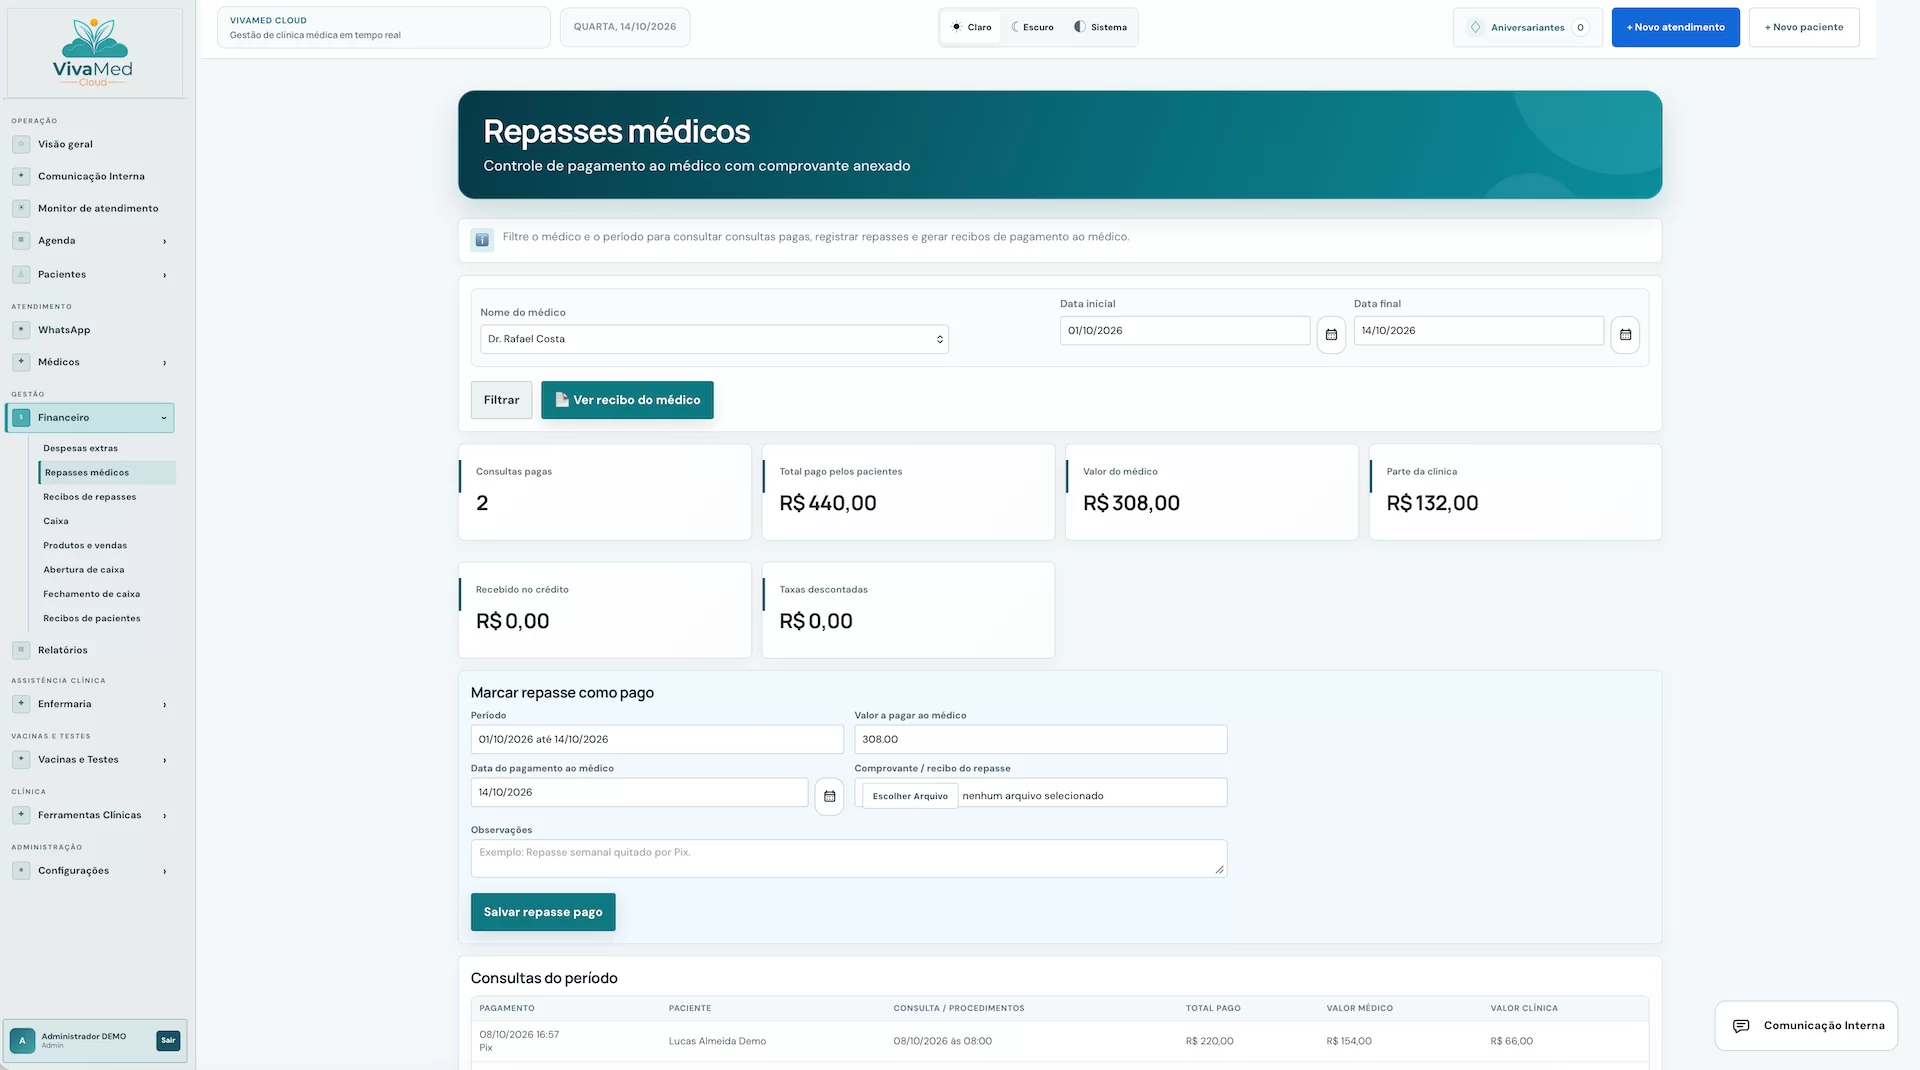Click patient name Lucas Almeida Demo
The height and width of the screenshot is (1070, 1920).
click(x=717, y=1041)
